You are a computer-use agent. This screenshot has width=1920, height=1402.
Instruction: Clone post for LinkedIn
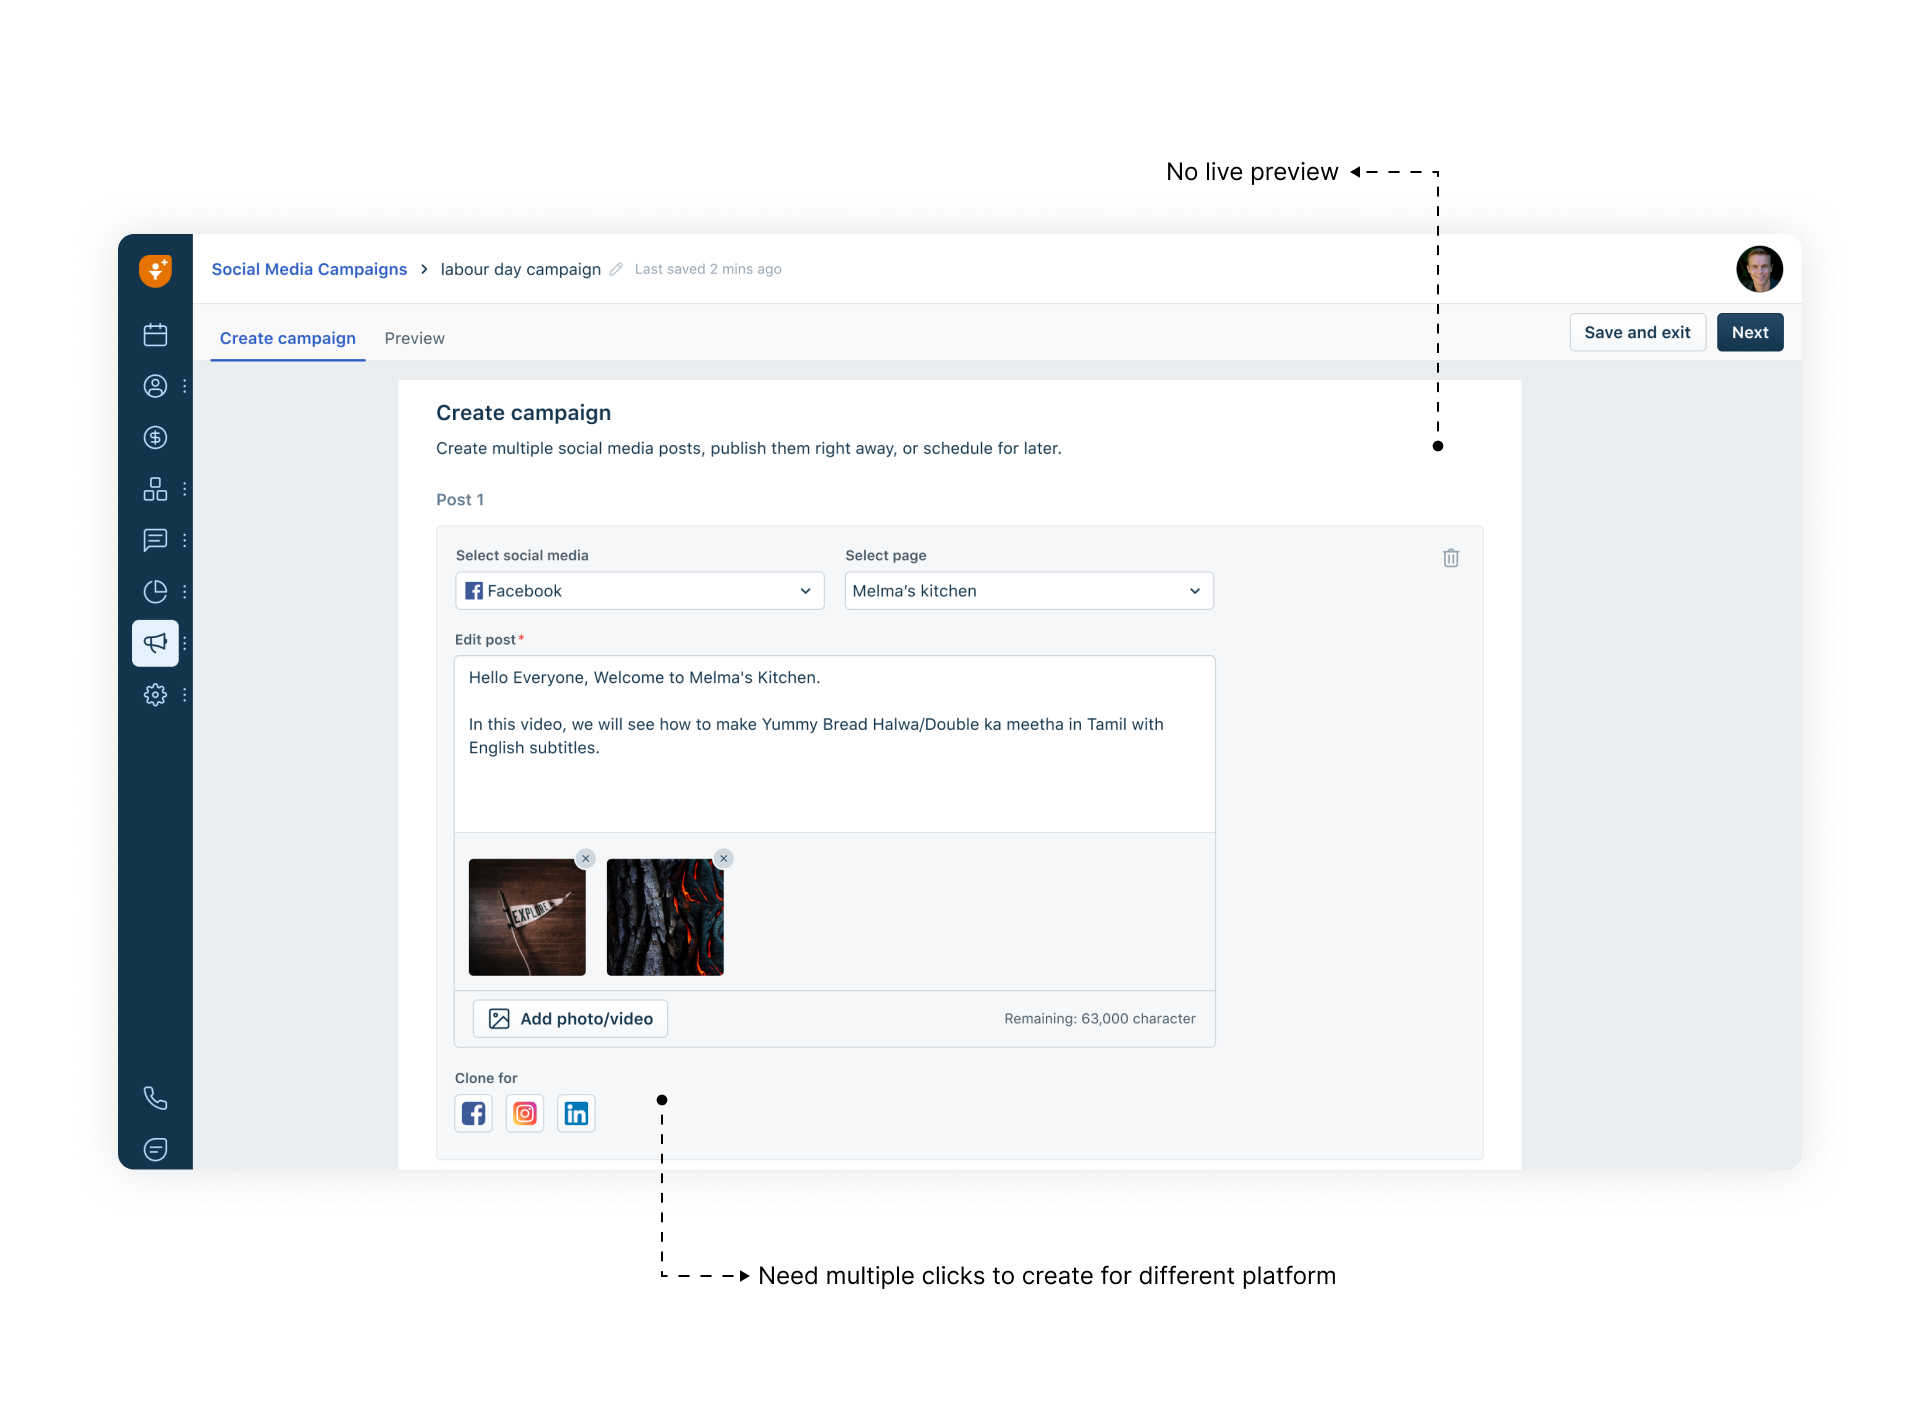pyautogui.click(x=576, y=1113)
